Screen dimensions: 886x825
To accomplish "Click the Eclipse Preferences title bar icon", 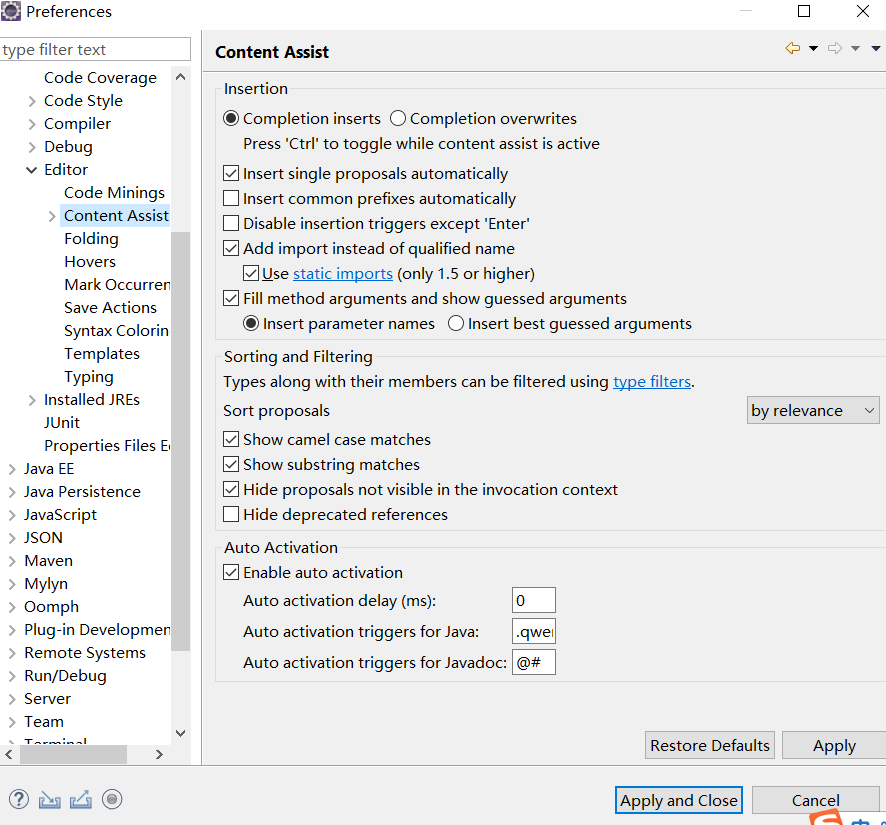I will tap(11, 12).
